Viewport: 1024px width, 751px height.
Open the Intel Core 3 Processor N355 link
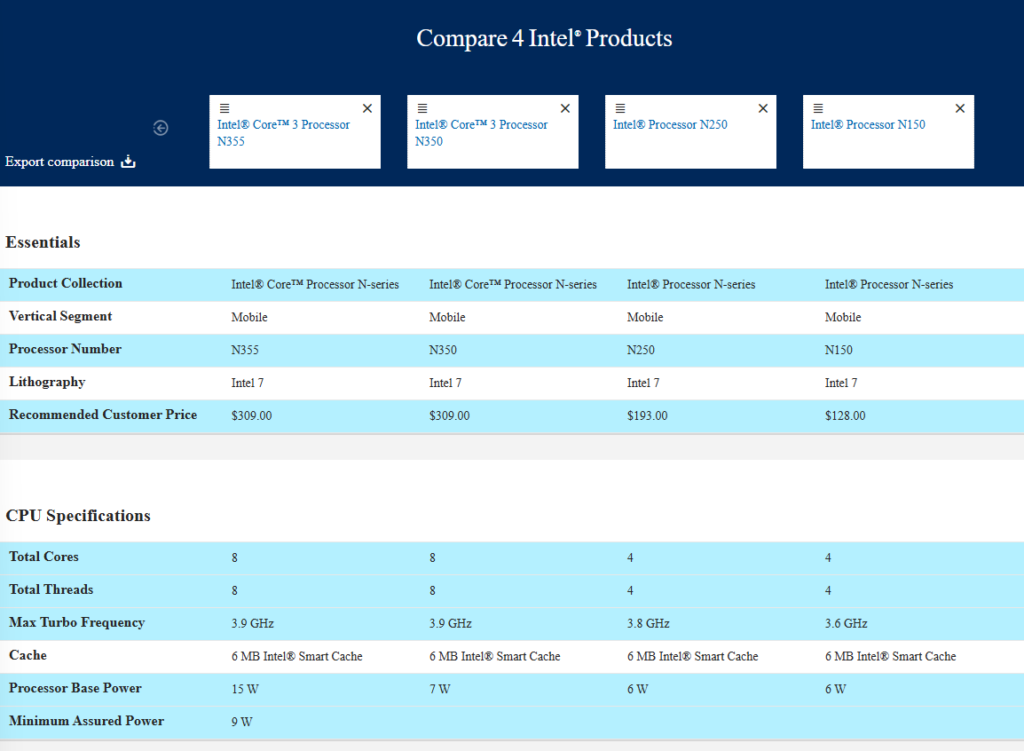click(283, 133)
